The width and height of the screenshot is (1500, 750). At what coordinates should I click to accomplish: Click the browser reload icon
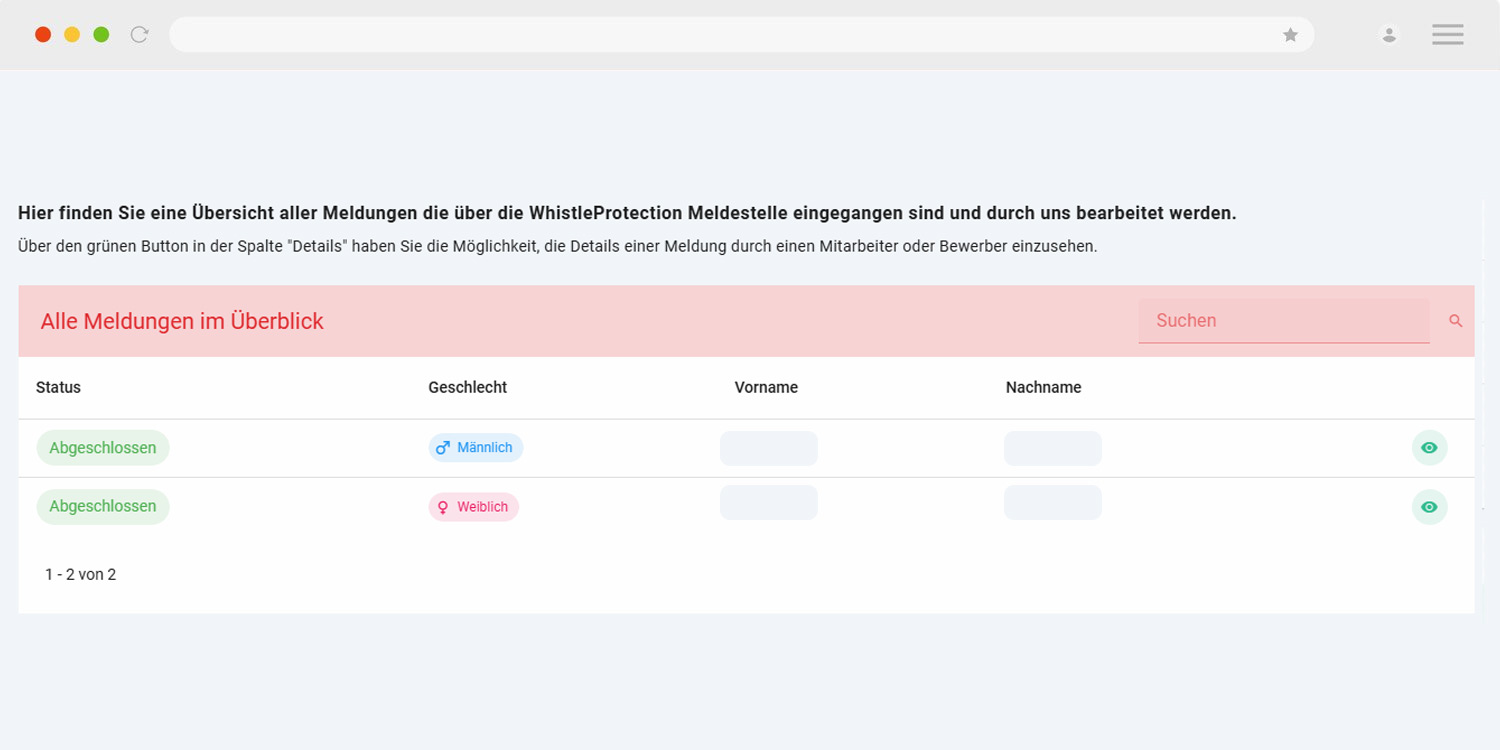[140, 35]
